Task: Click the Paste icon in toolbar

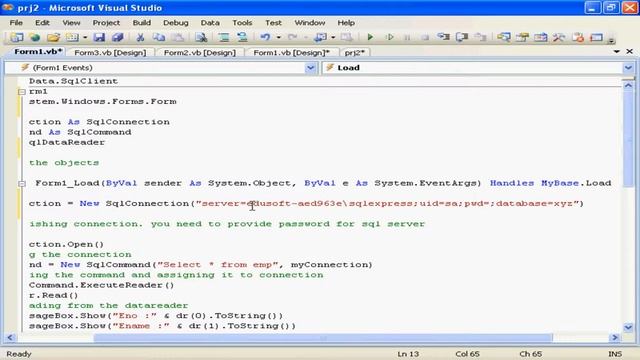Action: pyautogui.click(x=177, y=38)
